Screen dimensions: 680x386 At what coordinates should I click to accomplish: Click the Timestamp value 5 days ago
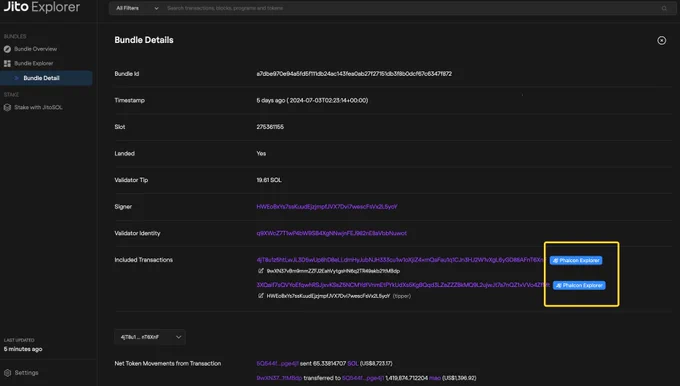click(x=312, y=100)
